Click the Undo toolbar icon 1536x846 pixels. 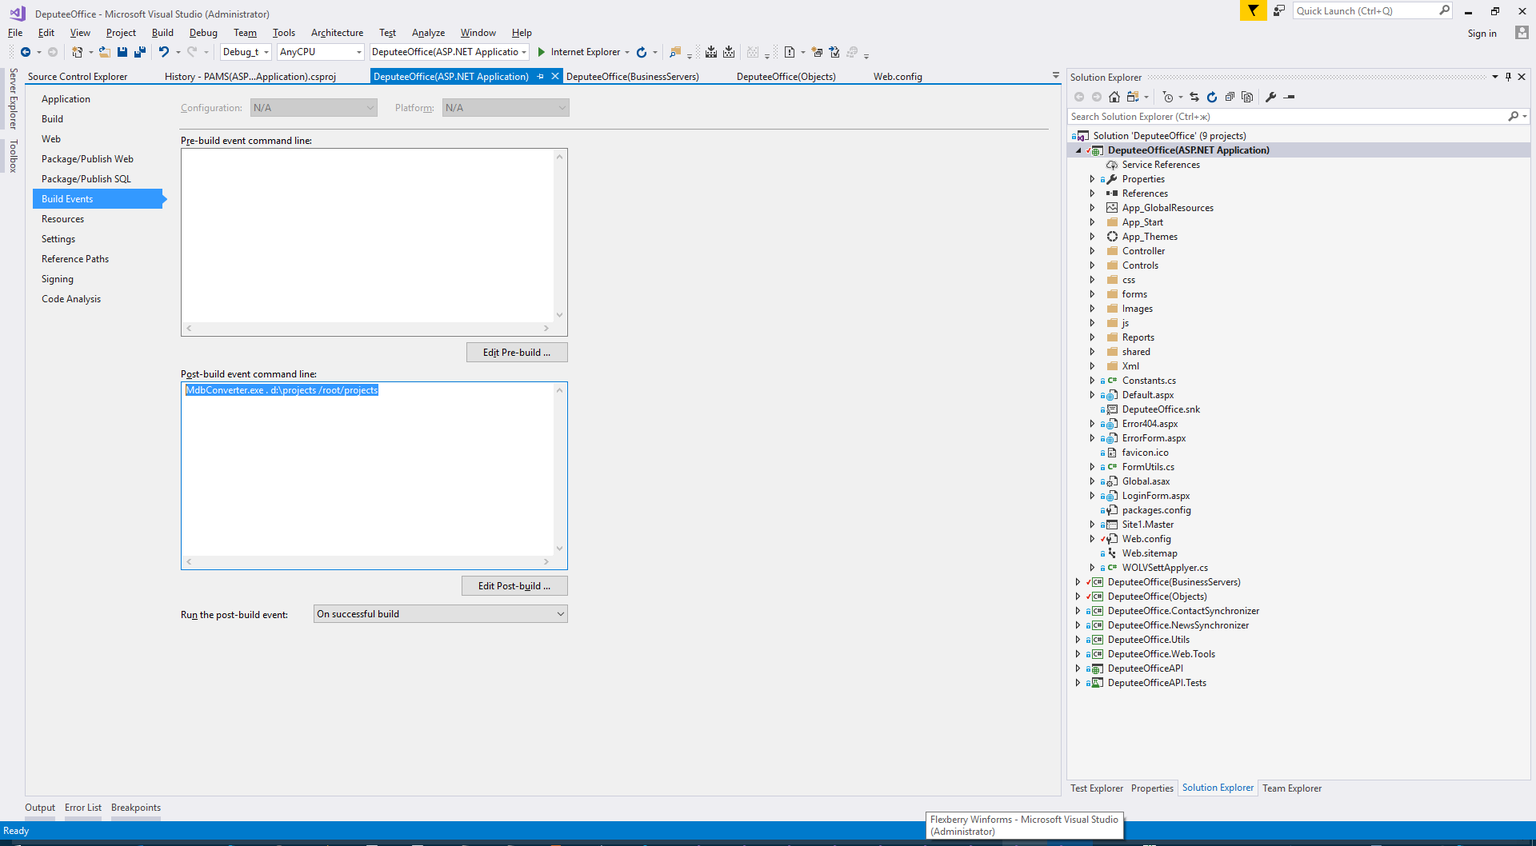coord(164,52)
